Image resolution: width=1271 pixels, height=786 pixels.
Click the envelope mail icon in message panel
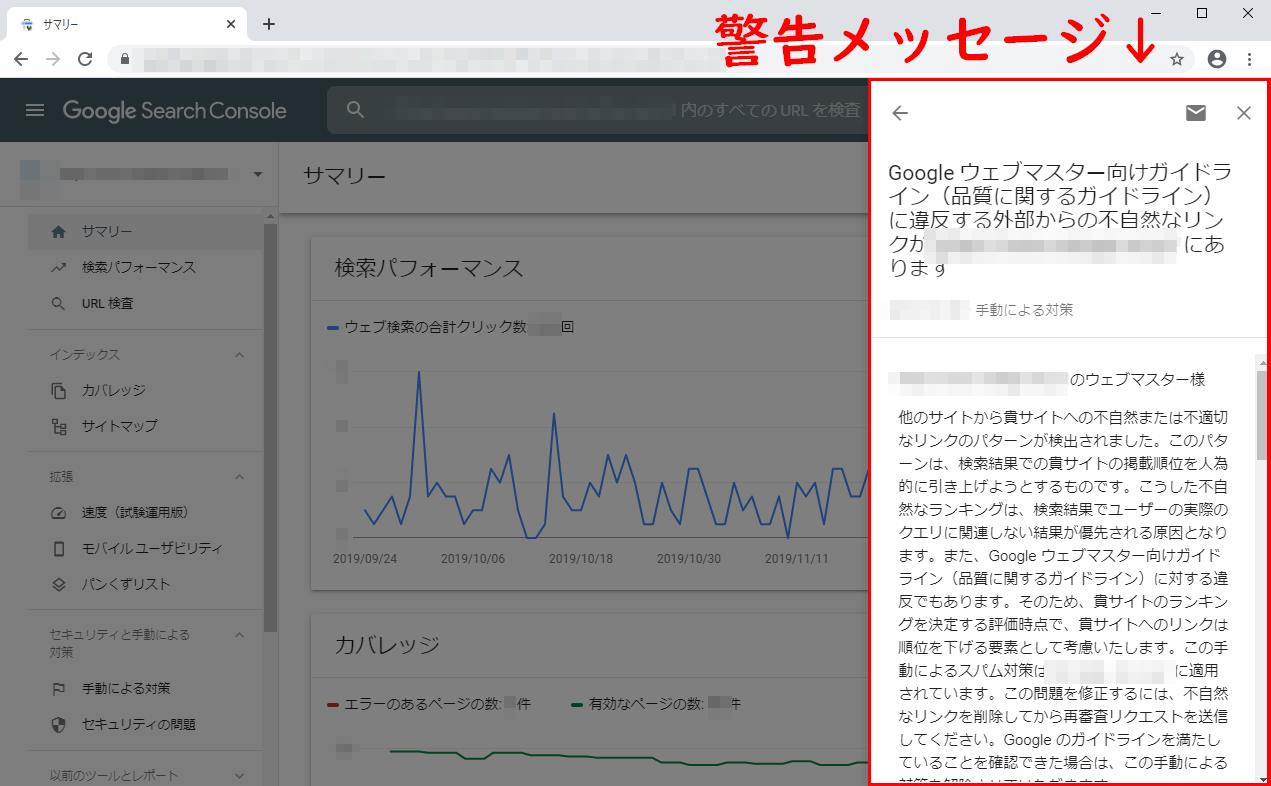[x=1196, y=113]
